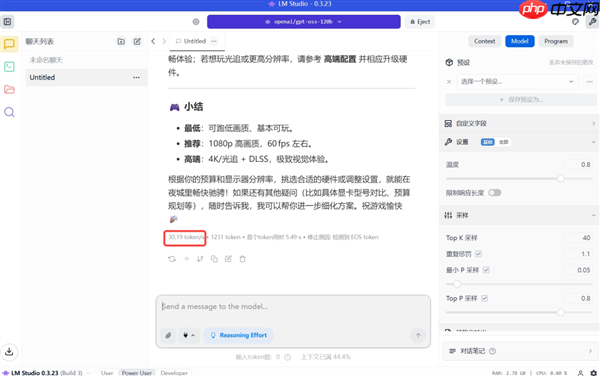Switch to the Program tab
The height and width of the screenshot is (376, 600).
[x=556, y=41]
